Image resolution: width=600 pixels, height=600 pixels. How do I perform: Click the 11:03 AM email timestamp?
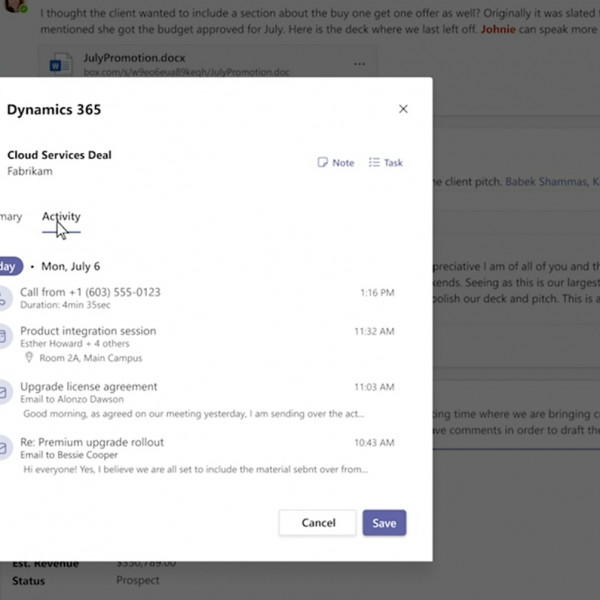(x=374, y=387)
